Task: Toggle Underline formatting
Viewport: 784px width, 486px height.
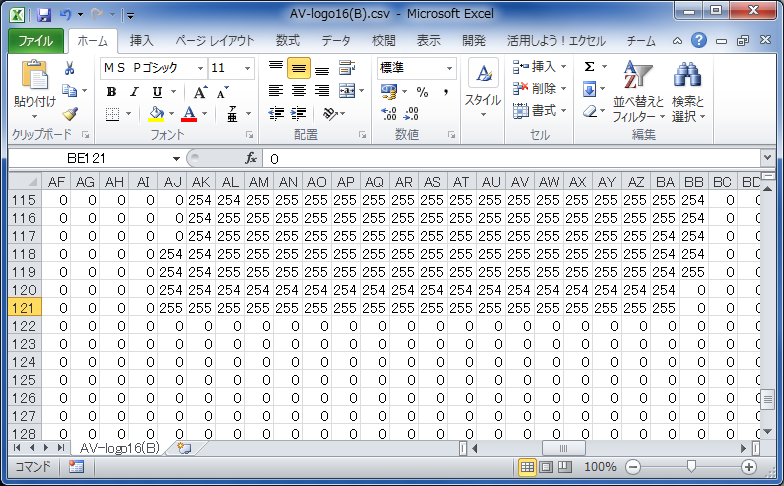Action: [157, 92]
